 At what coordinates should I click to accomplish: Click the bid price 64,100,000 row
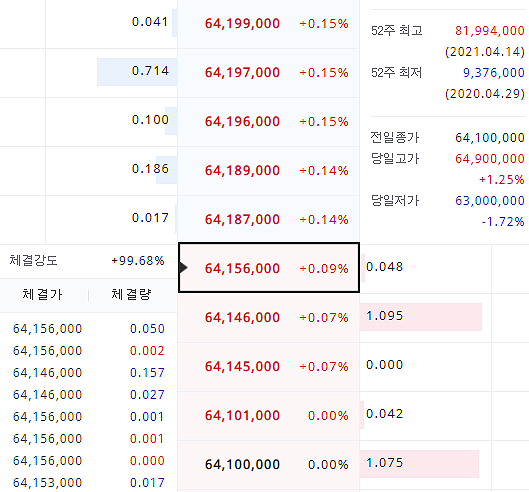(x=269, y=464)
